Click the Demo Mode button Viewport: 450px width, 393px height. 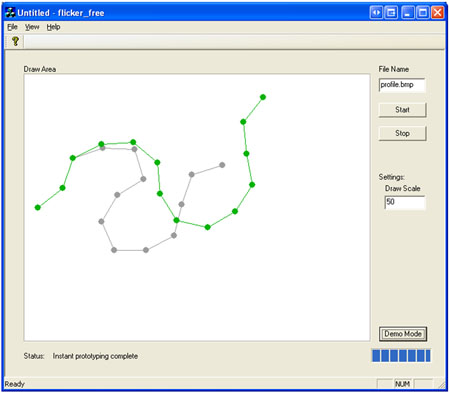tap(403, 334)
